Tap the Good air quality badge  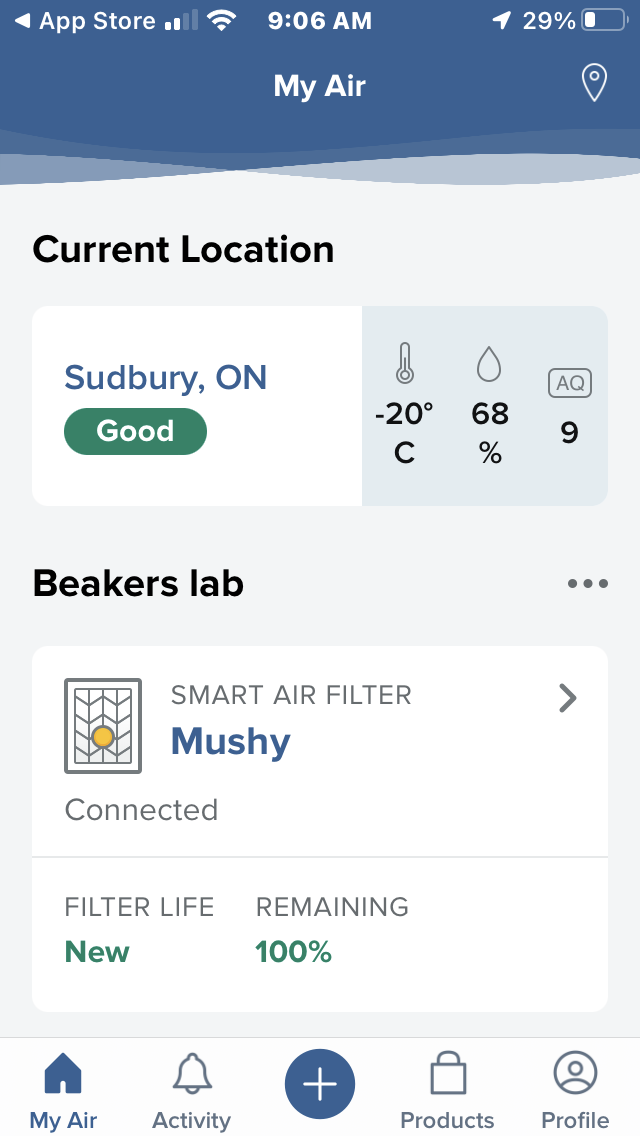click(x=135, y=431)
